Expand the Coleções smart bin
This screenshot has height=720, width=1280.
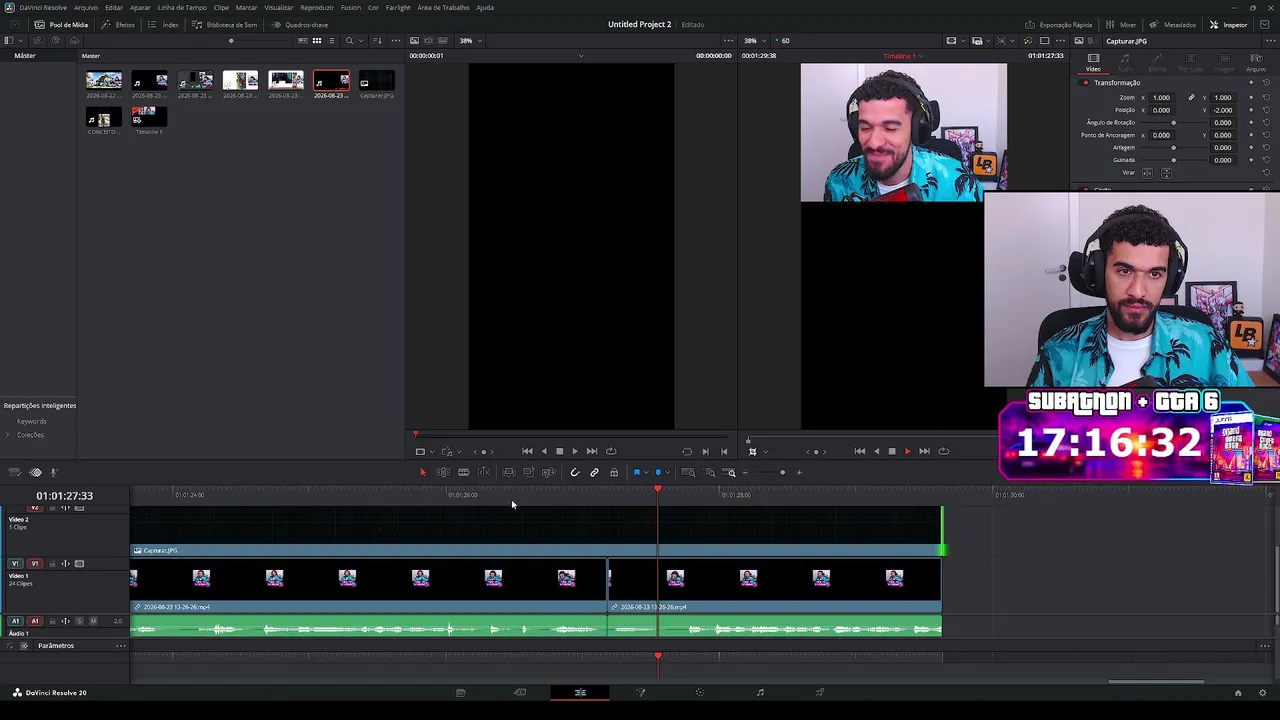pos(8,435)
